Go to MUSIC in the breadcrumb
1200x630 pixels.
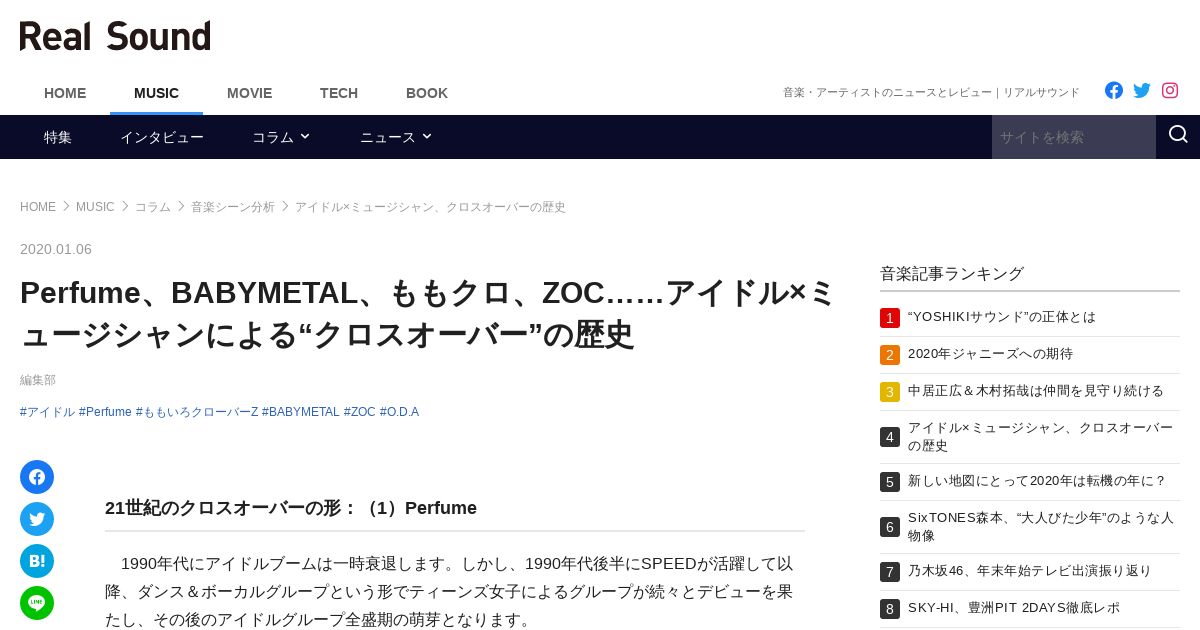click(x=95, y=207)
